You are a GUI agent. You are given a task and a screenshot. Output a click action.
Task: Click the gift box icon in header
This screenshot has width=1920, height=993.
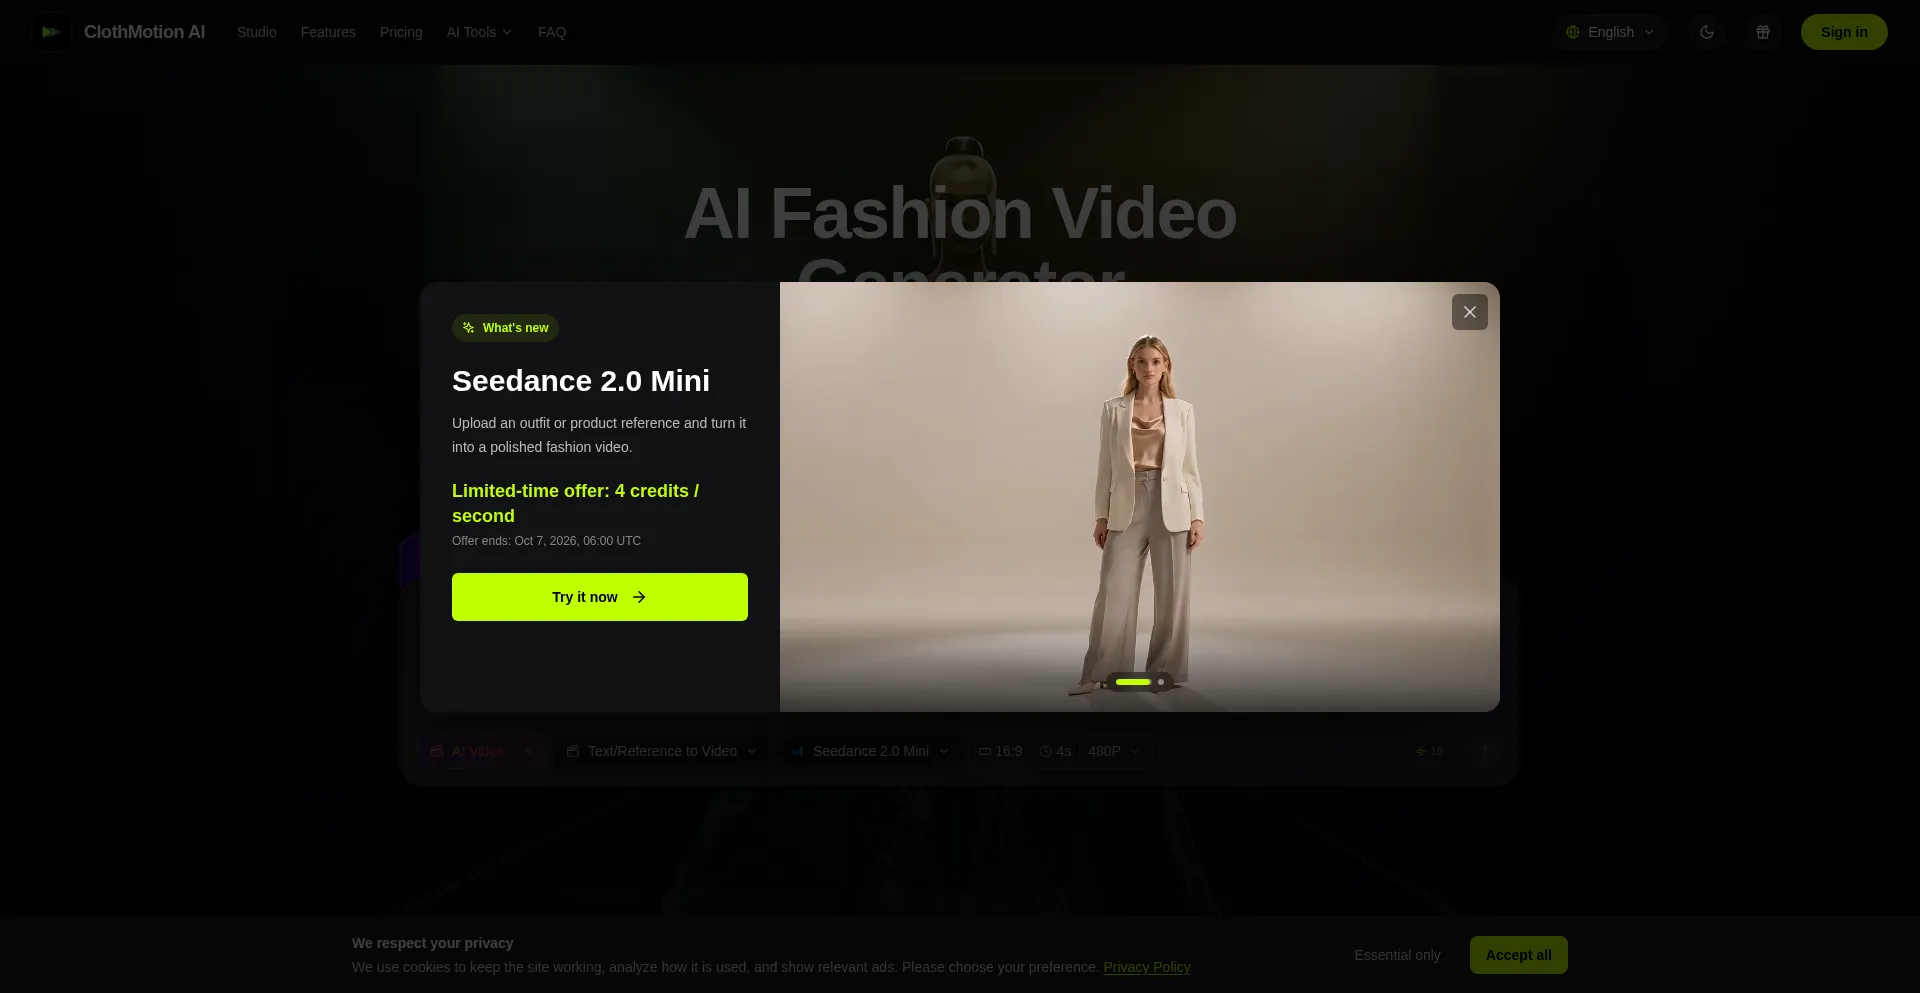[1763, 32]
